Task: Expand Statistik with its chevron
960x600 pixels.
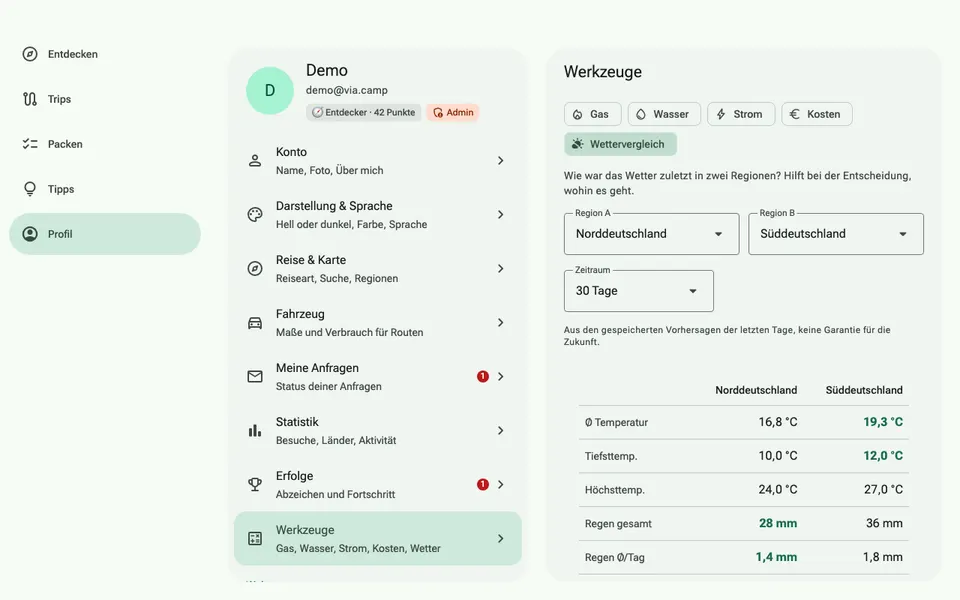Action: click(x=501, y=430)
